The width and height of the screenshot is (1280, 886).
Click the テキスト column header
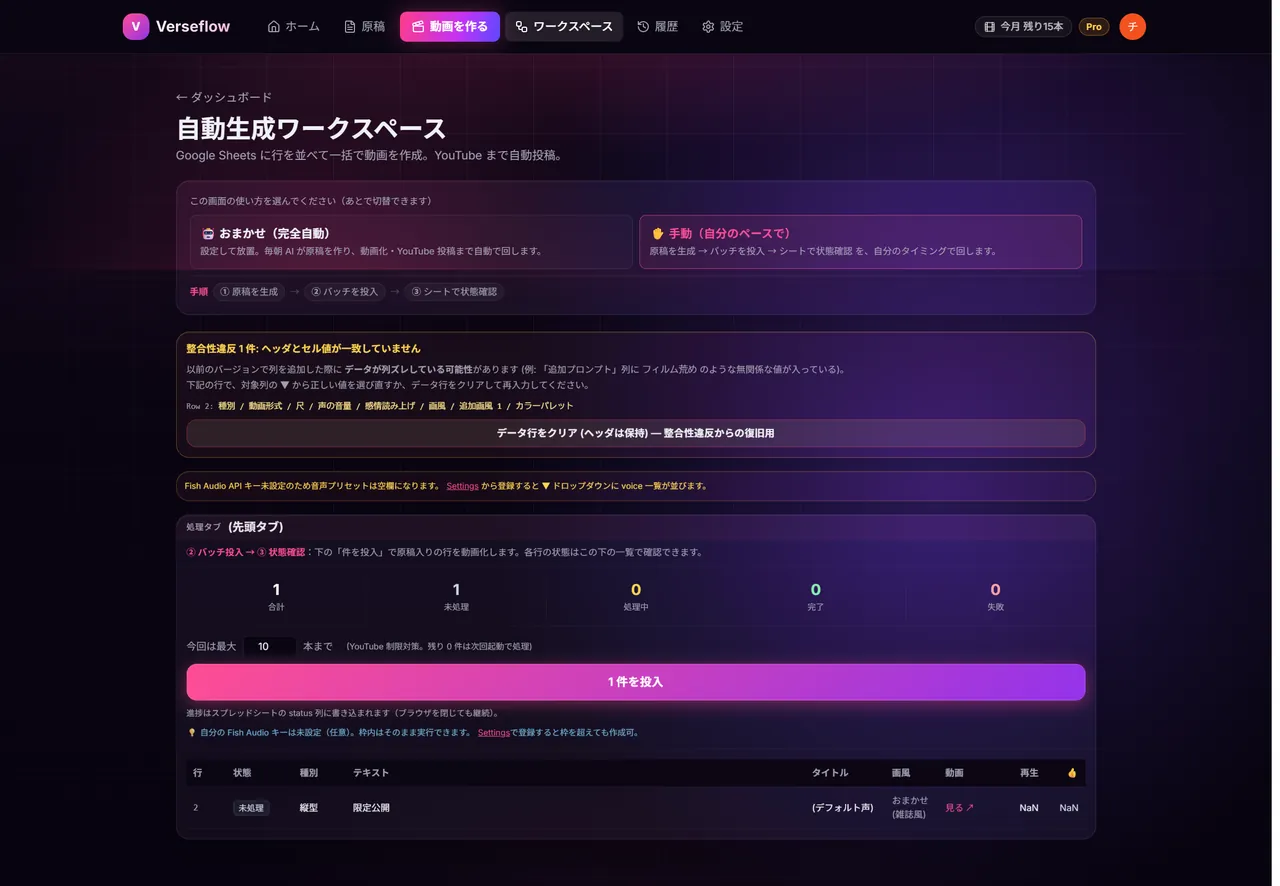pyautogui.click(x=371, y=773)
